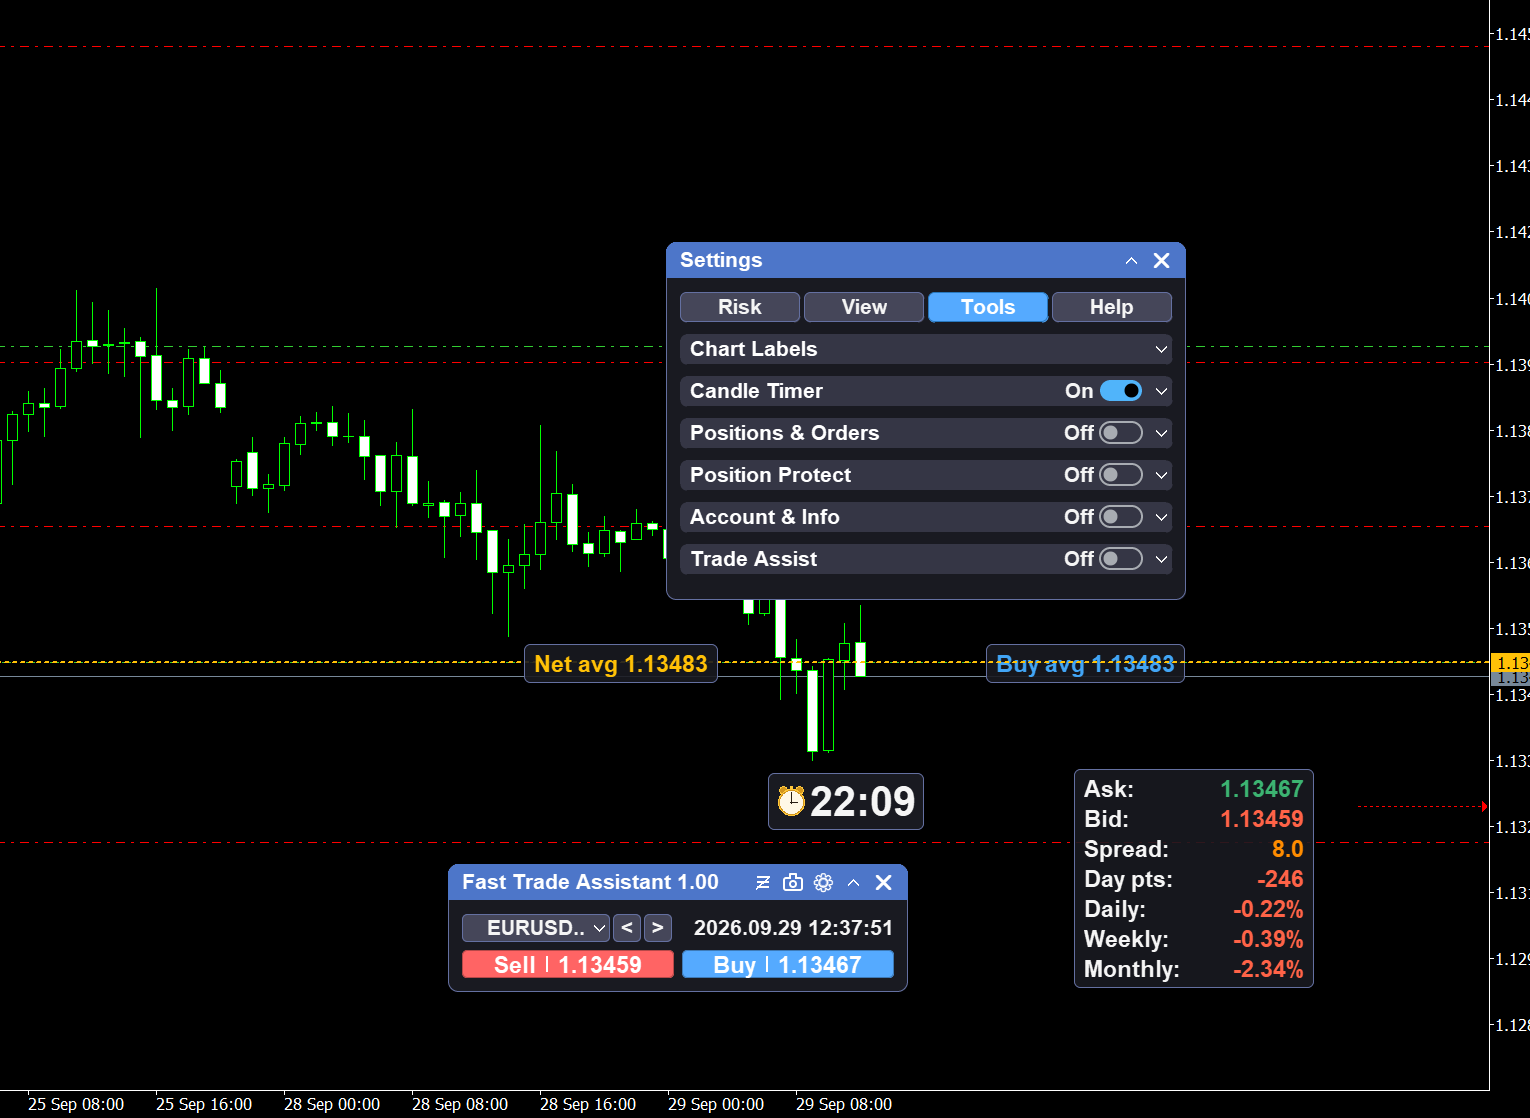Switch to the next symbol arrow

pyautogui.click(x=657, y=928)
